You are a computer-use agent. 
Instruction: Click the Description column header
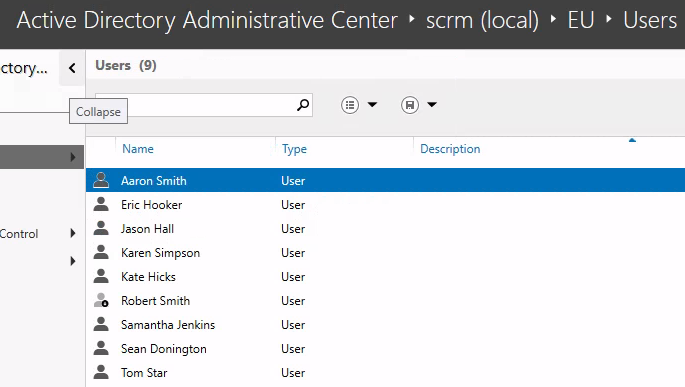pos(450,149)
